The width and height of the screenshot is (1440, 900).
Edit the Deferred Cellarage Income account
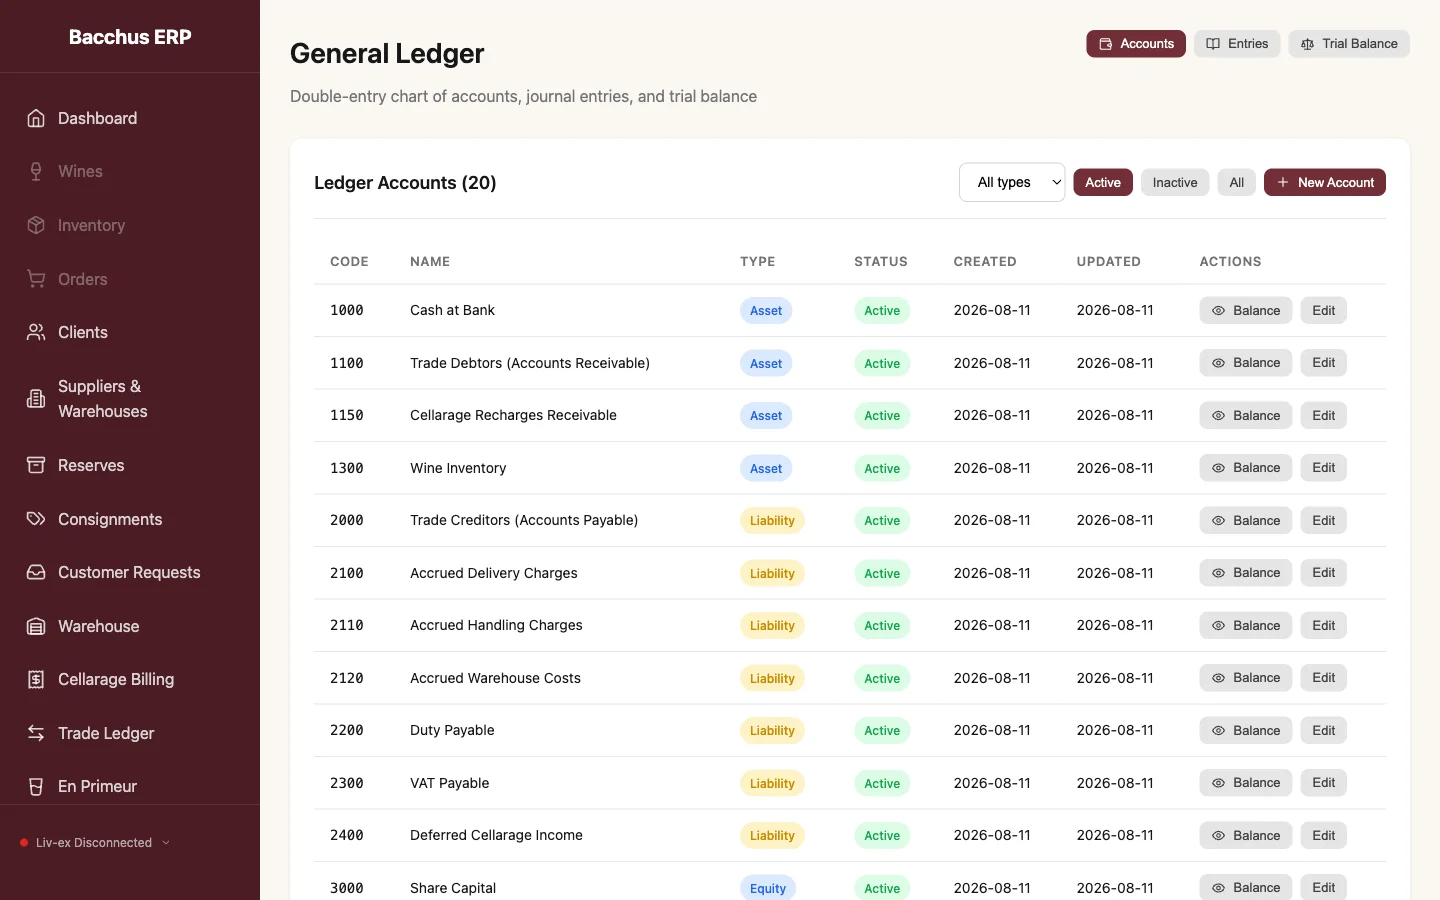(x=1324, y=835)
